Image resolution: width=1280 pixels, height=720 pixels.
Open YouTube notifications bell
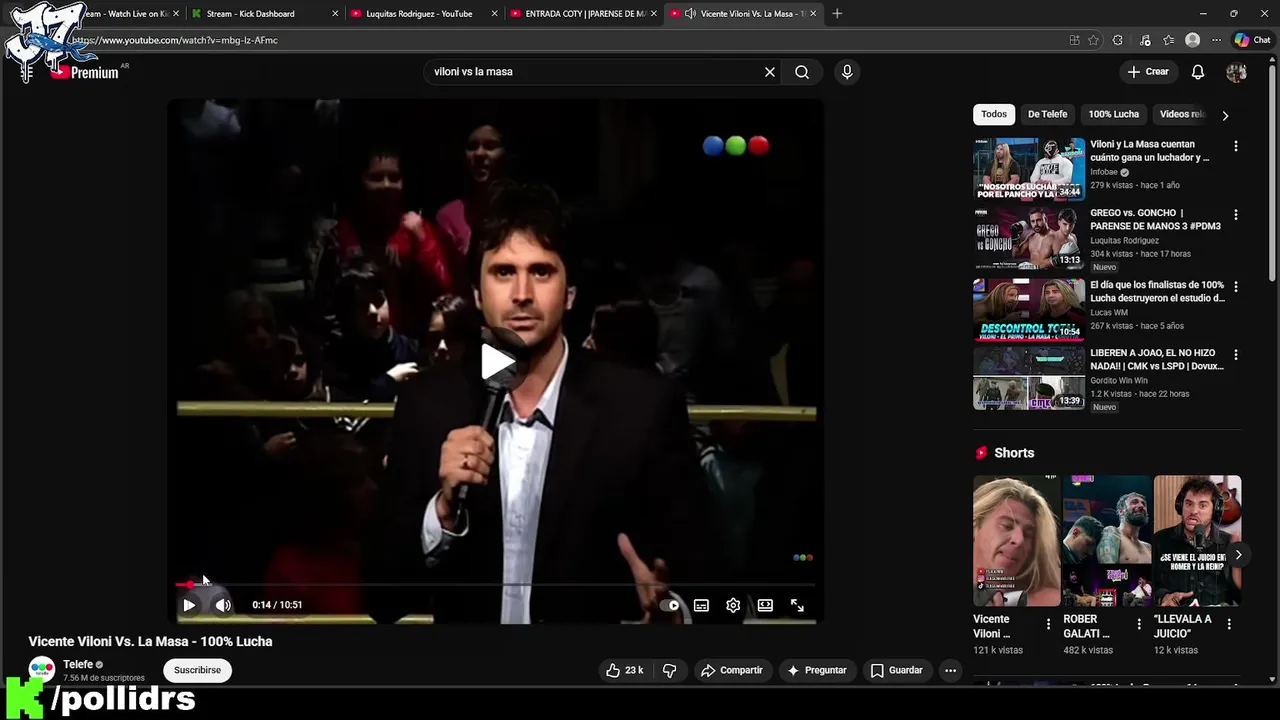click(1198, 72)
